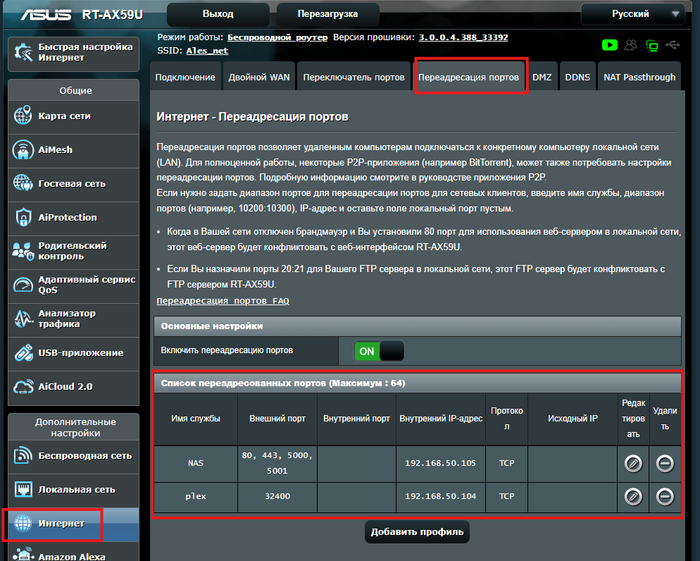Turn off the port forwarding ON switch
The height and width of the screenshot is (561, 700).
point(379,351)
